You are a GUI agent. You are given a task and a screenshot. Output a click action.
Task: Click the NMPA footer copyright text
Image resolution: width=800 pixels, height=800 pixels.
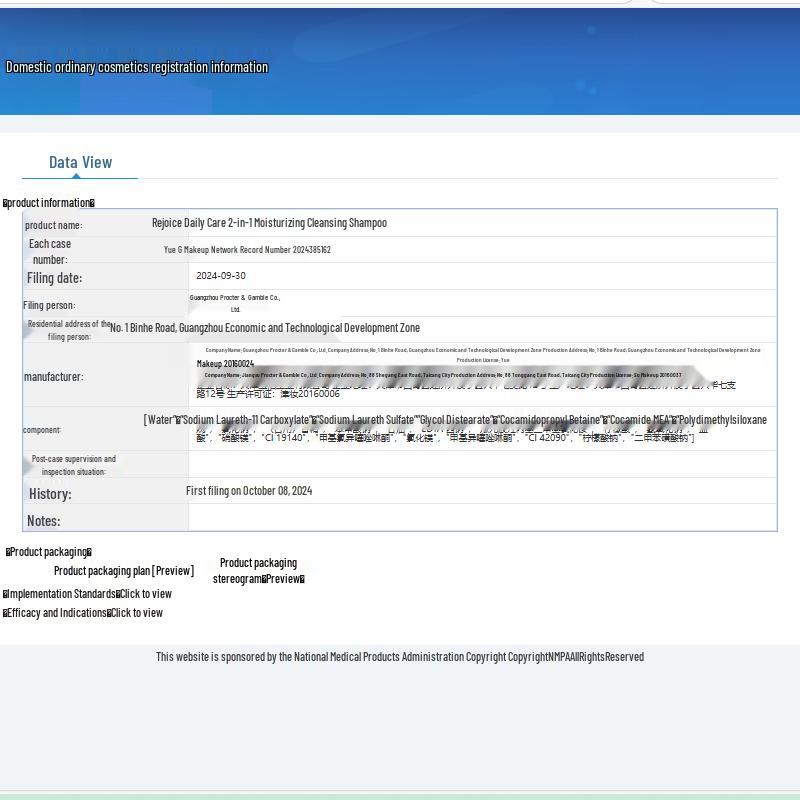point(399,657)
